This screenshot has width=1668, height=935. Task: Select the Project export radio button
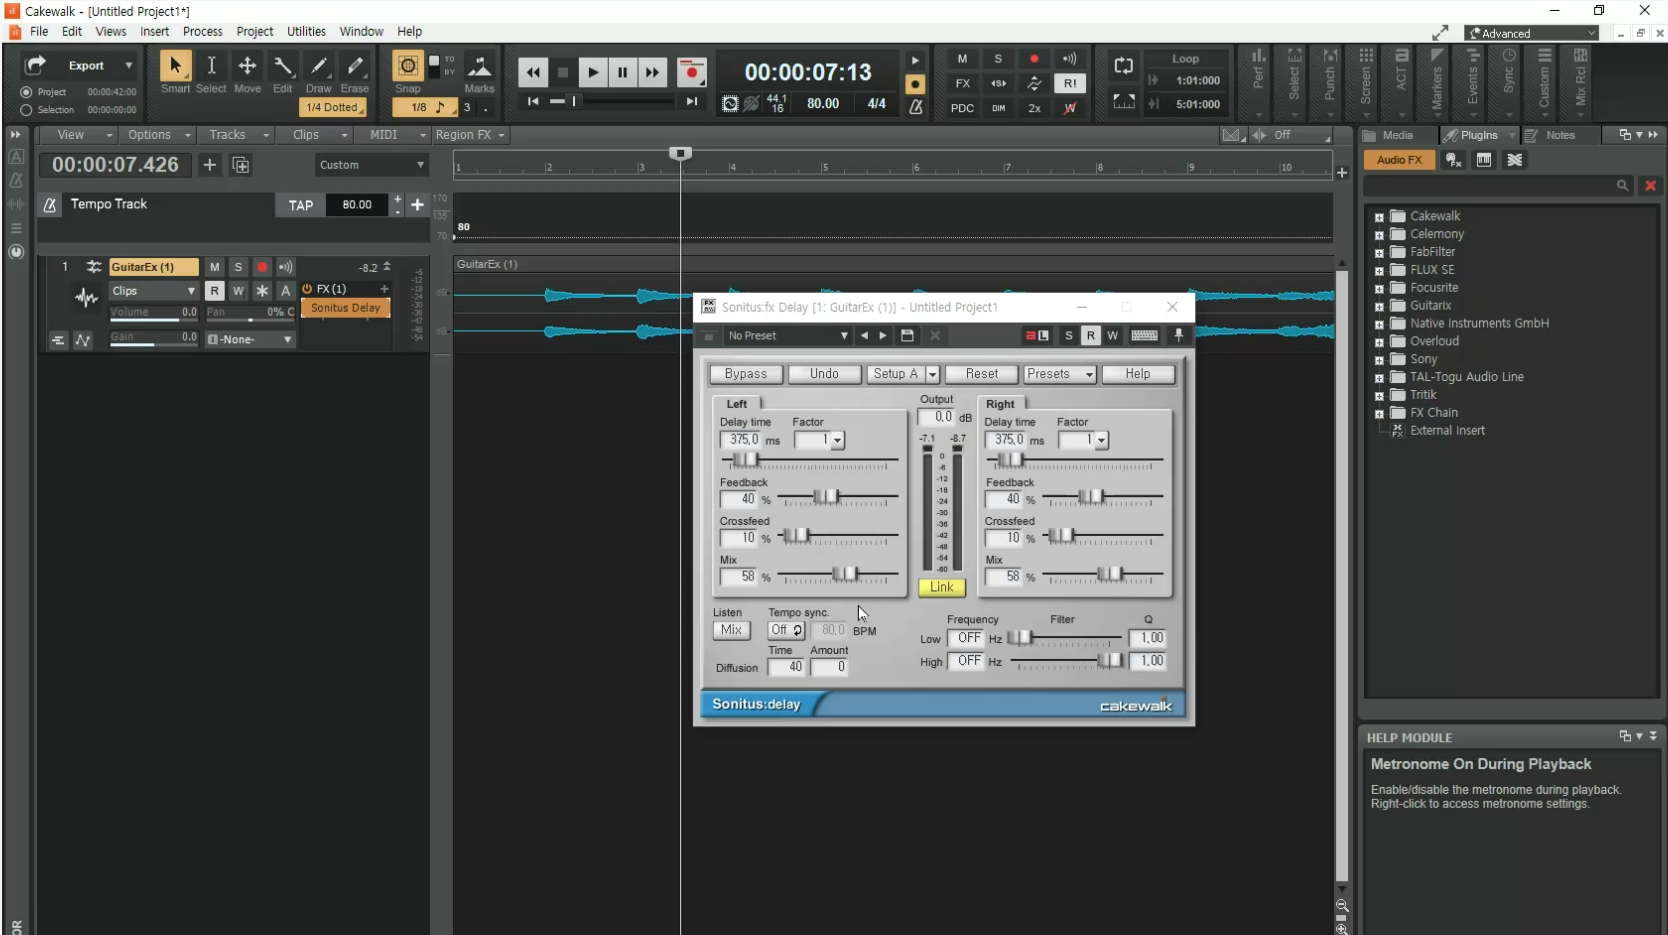tap(27, 92)
